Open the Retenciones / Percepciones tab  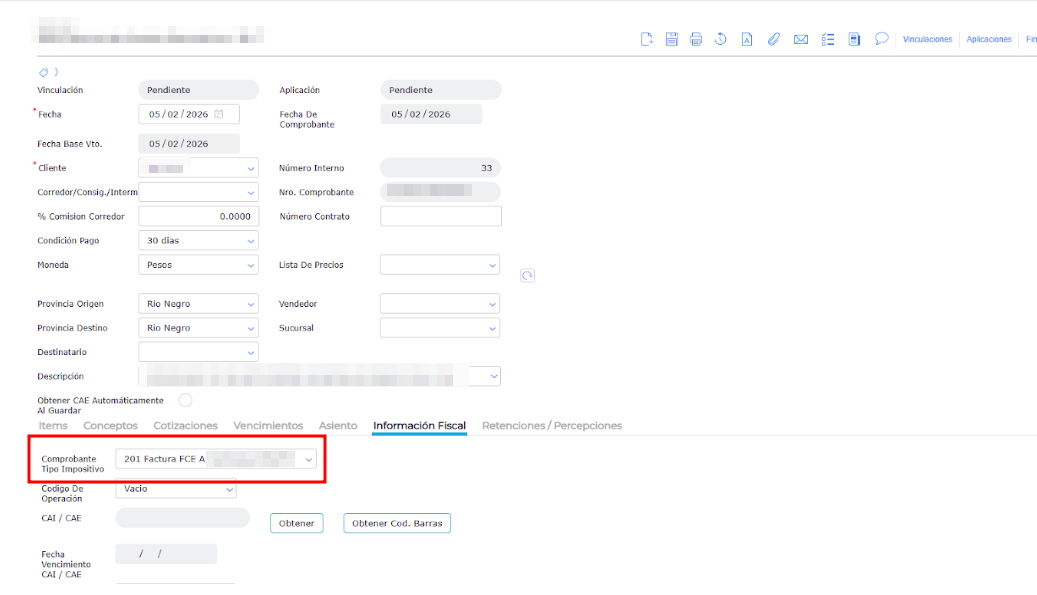(x=551, y=426)
